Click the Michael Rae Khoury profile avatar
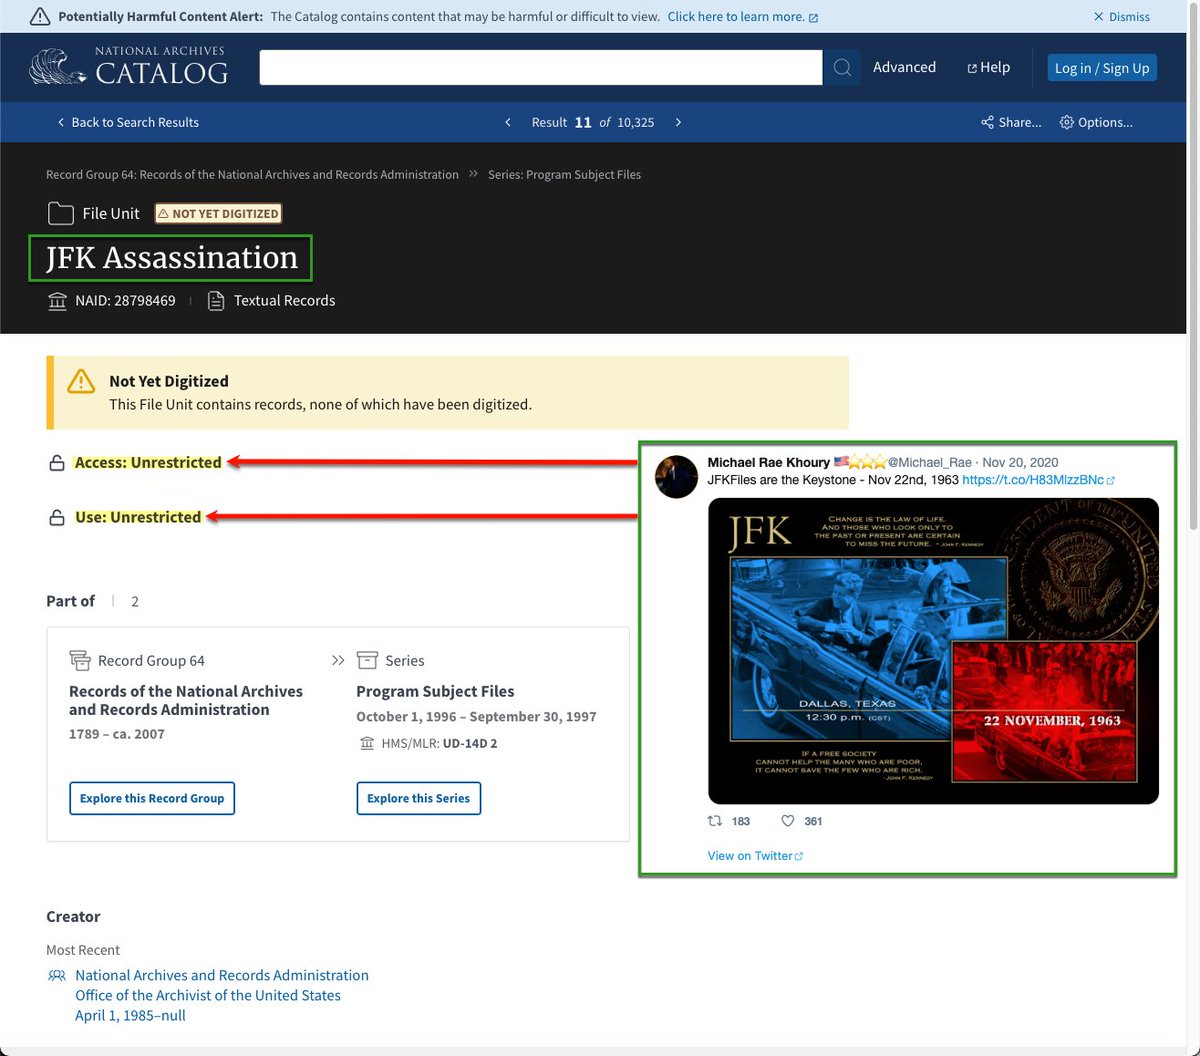Viewport: 1200px width, 1056px height. click(676, 477)
